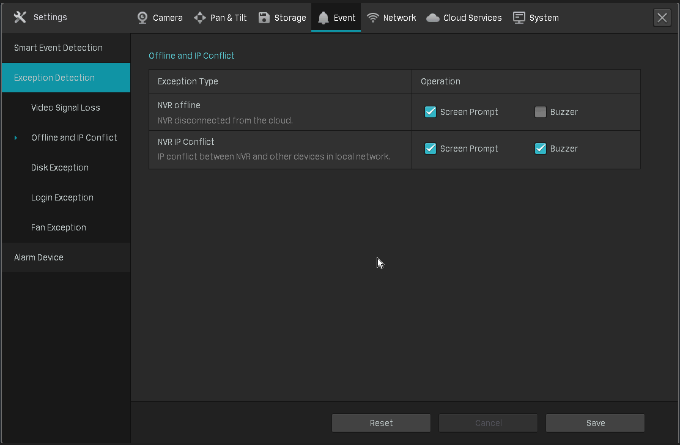Click the Network wifi icon
The width and height of the screenshot is (680, 445).
click(373, 18)
